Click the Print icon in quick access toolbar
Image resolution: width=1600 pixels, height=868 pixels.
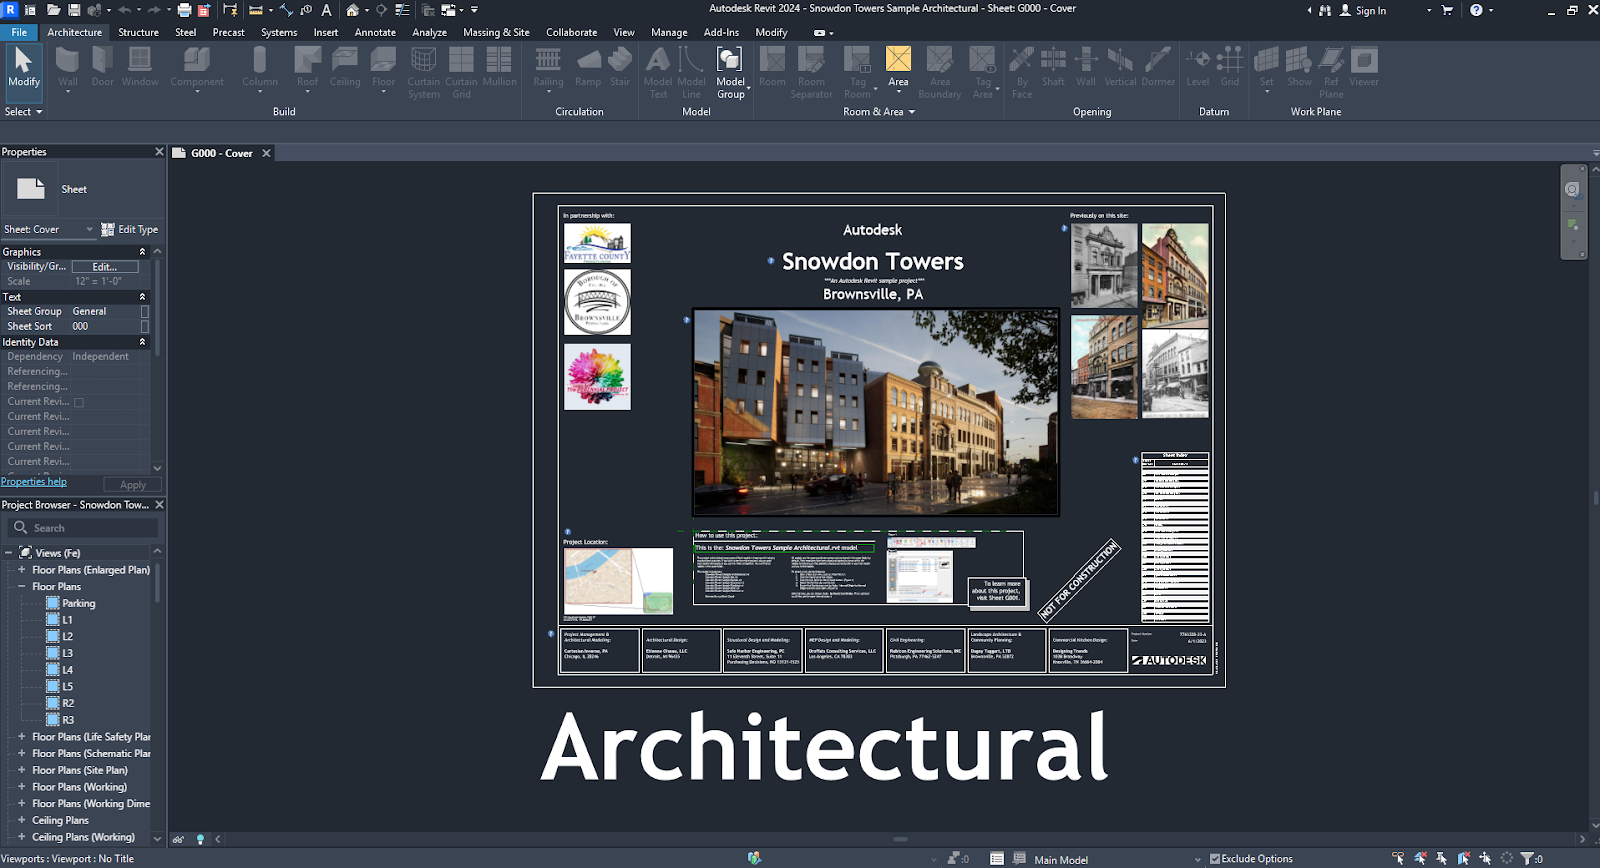tap(184, 10)
